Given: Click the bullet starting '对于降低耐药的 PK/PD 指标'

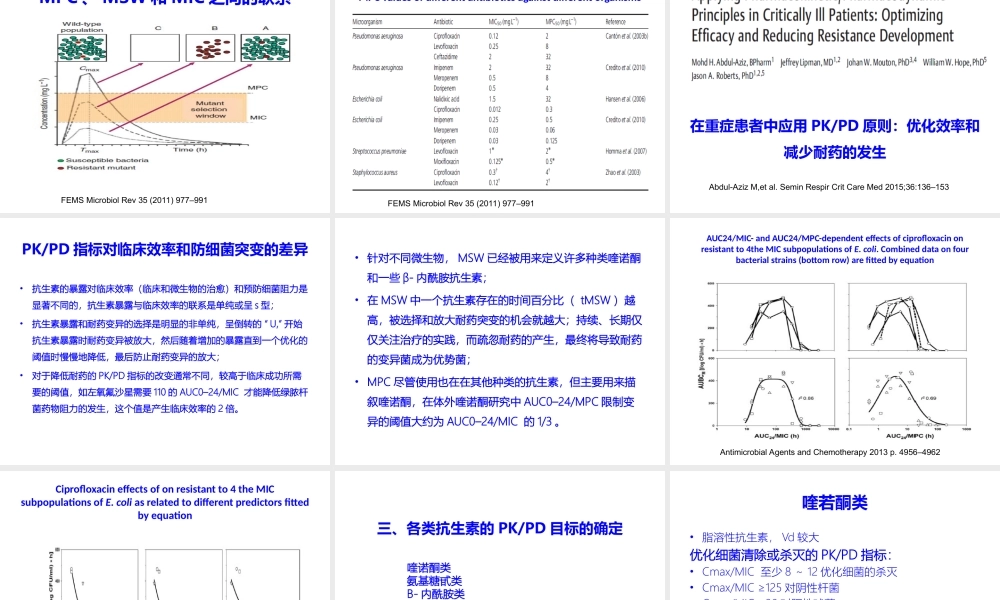Looking at the screenshot, I should pos(170,392).
